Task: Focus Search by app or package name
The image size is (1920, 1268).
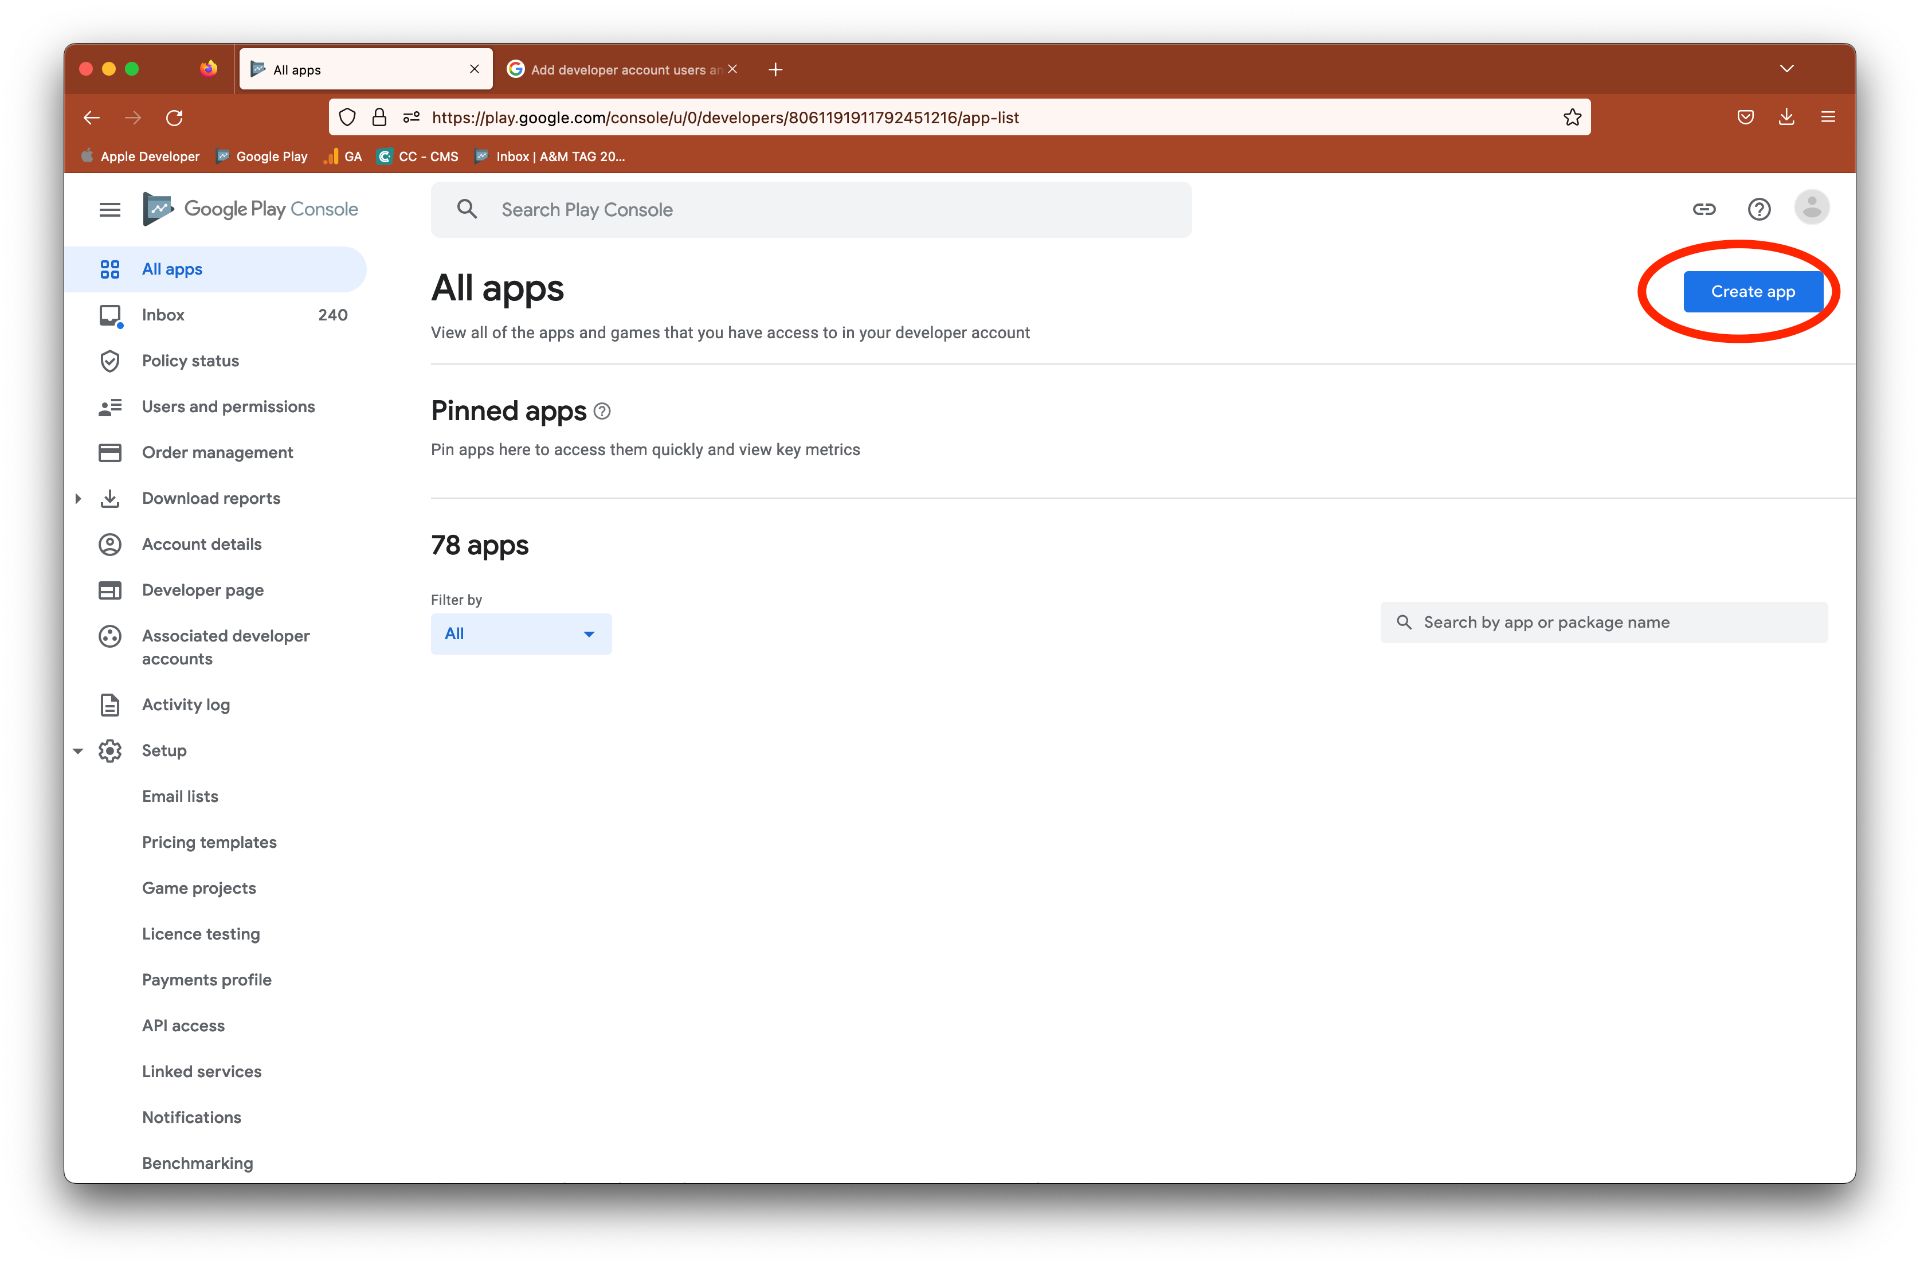Action: pos(1604,623)
